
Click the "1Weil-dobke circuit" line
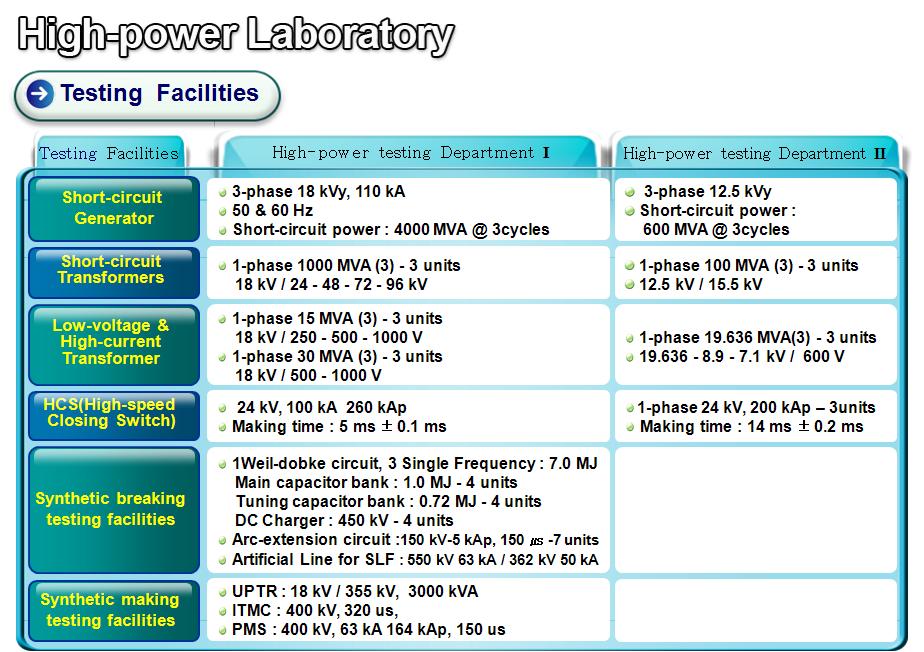pyautogui.click(x=414, y=463)
